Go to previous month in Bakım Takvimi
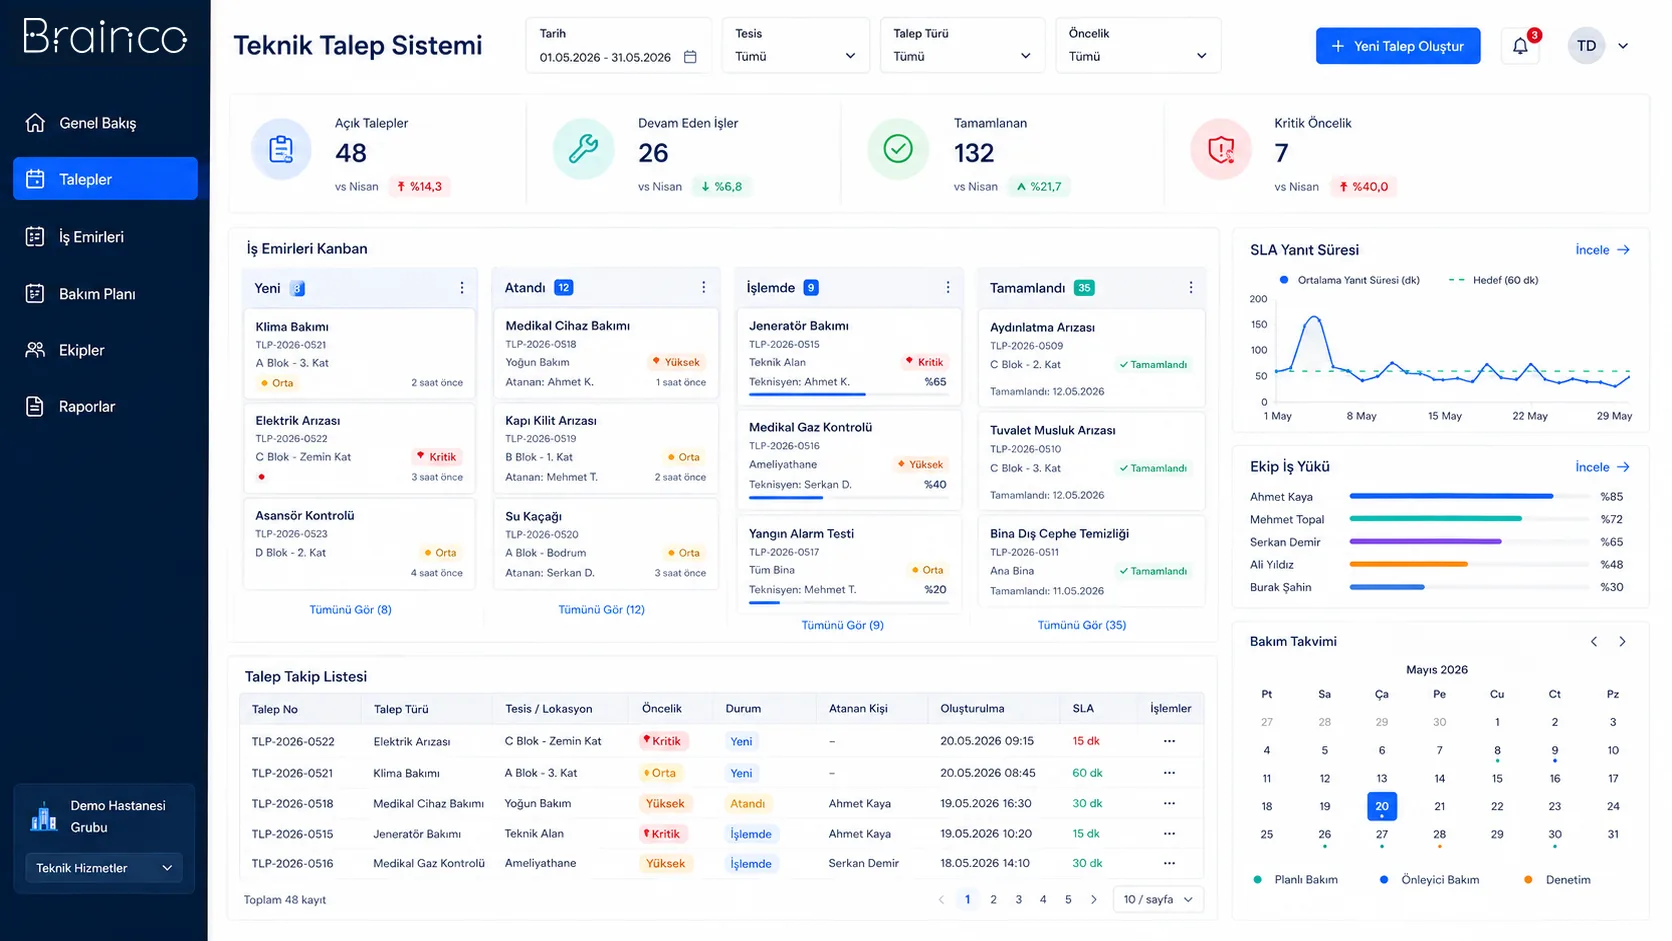The height and width of the screenshot is (941, 1672). 1594,642
